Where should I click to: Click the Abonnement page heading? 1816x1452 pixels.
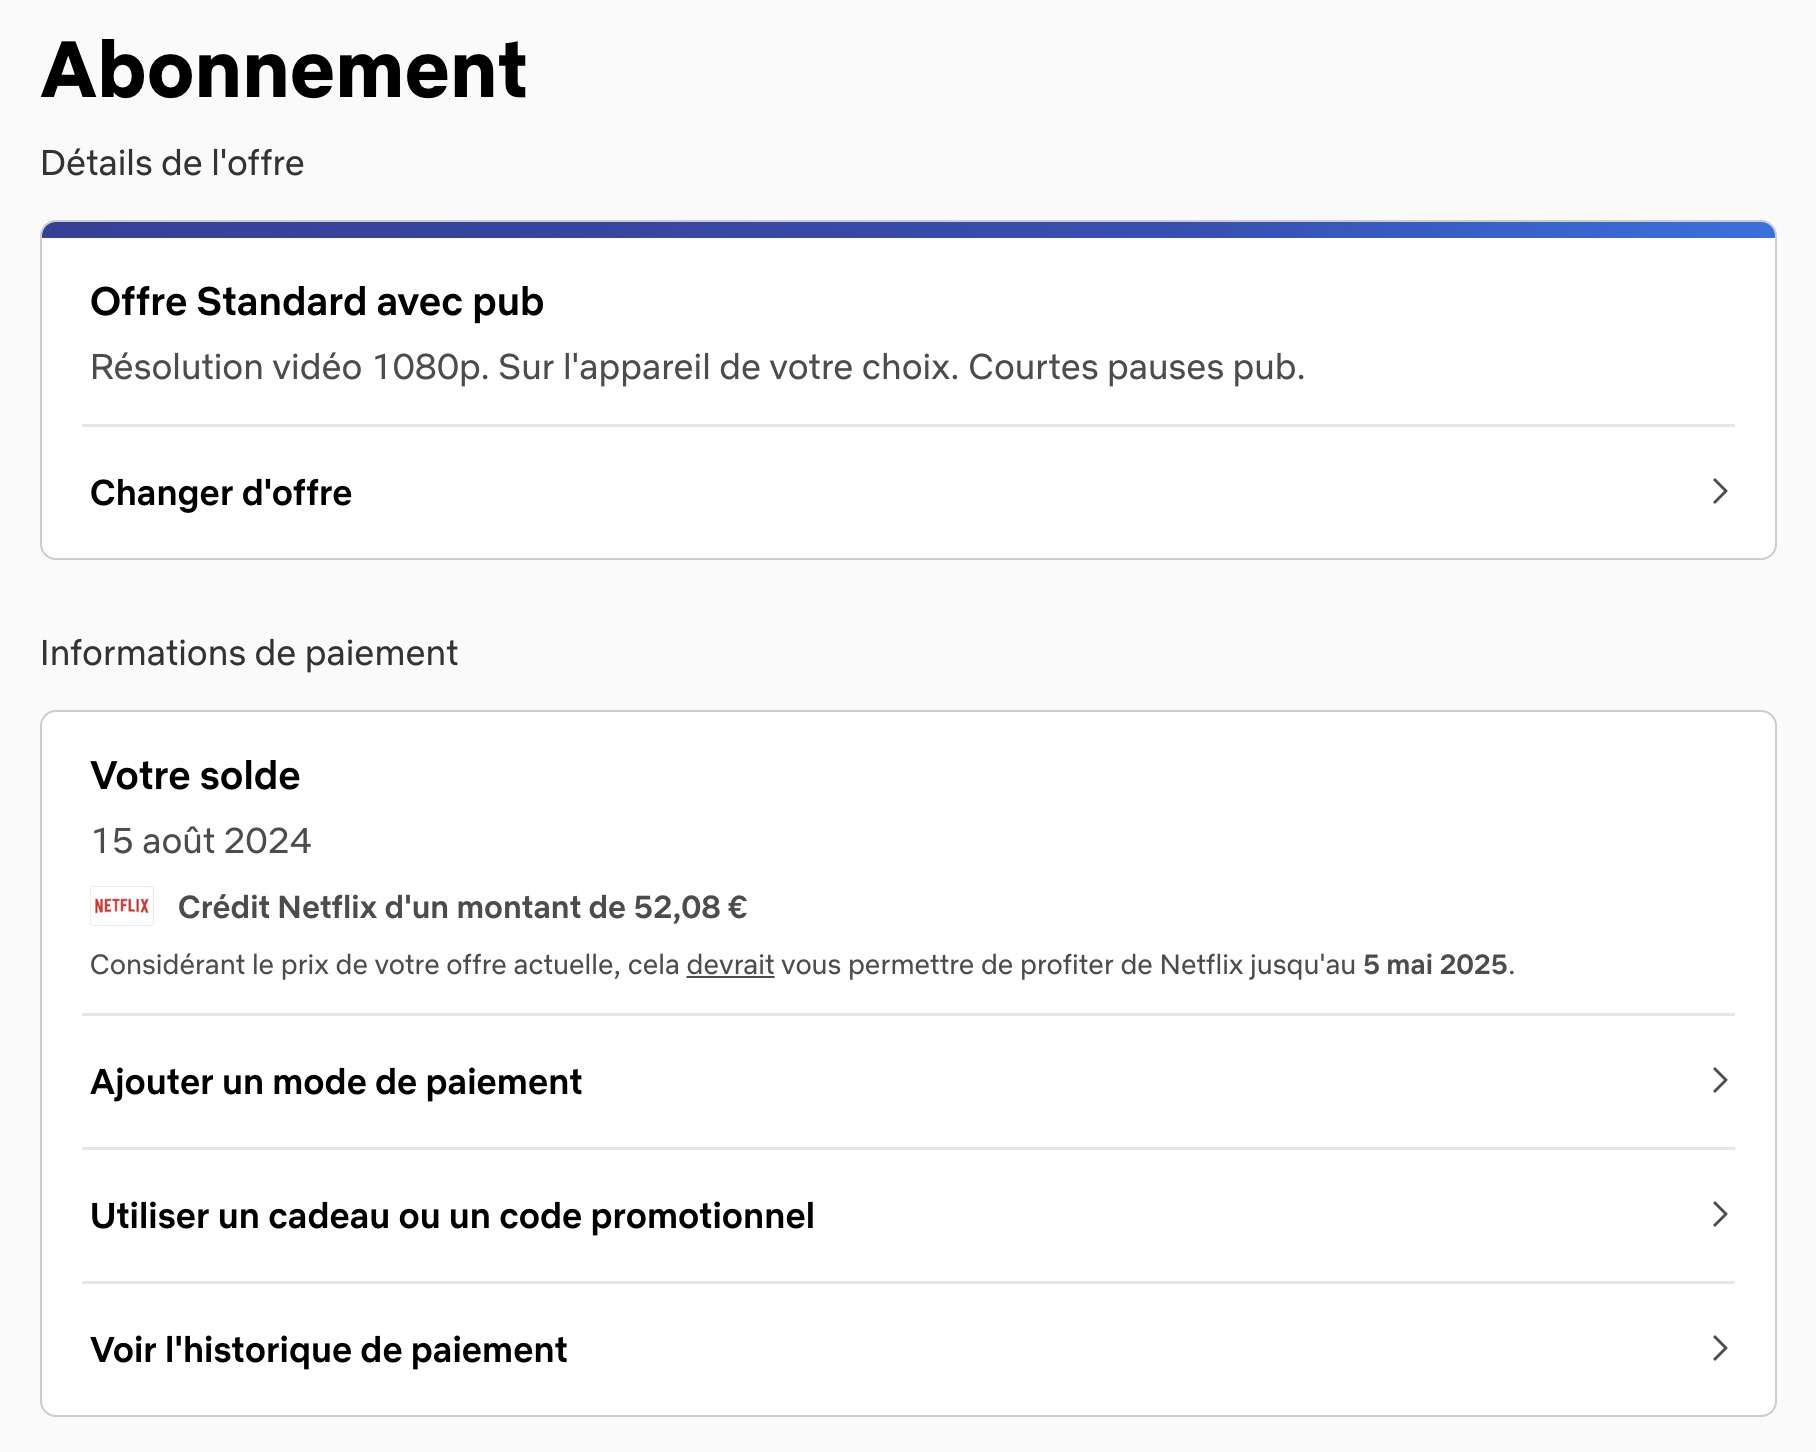[284, 70]
